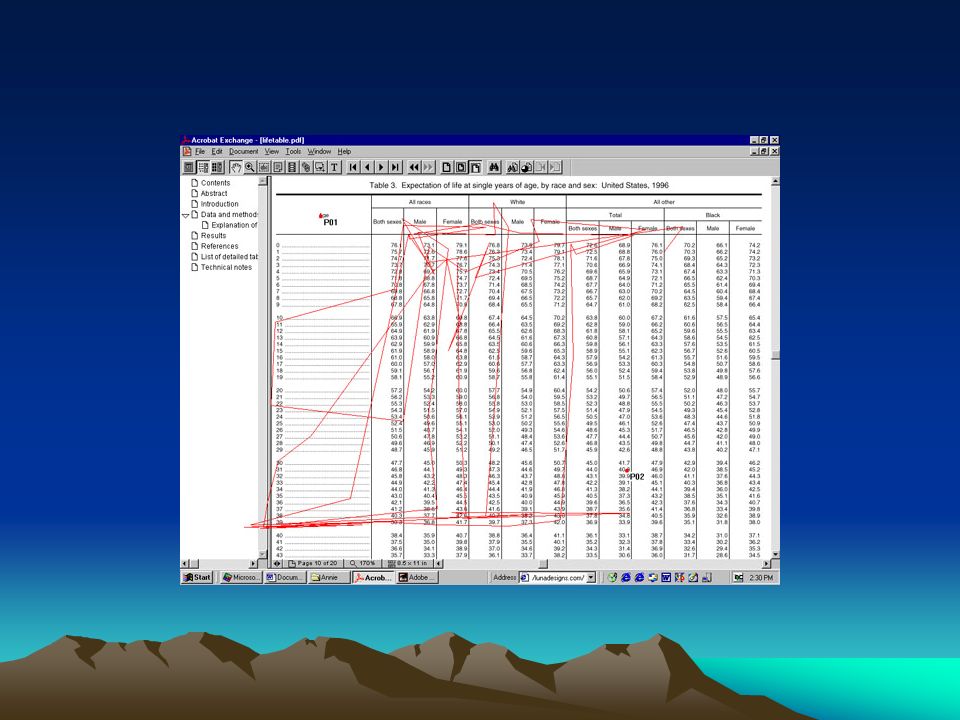
Task: Click the document horizontal scrollbar thumb
Action: (x=542, y=563)
